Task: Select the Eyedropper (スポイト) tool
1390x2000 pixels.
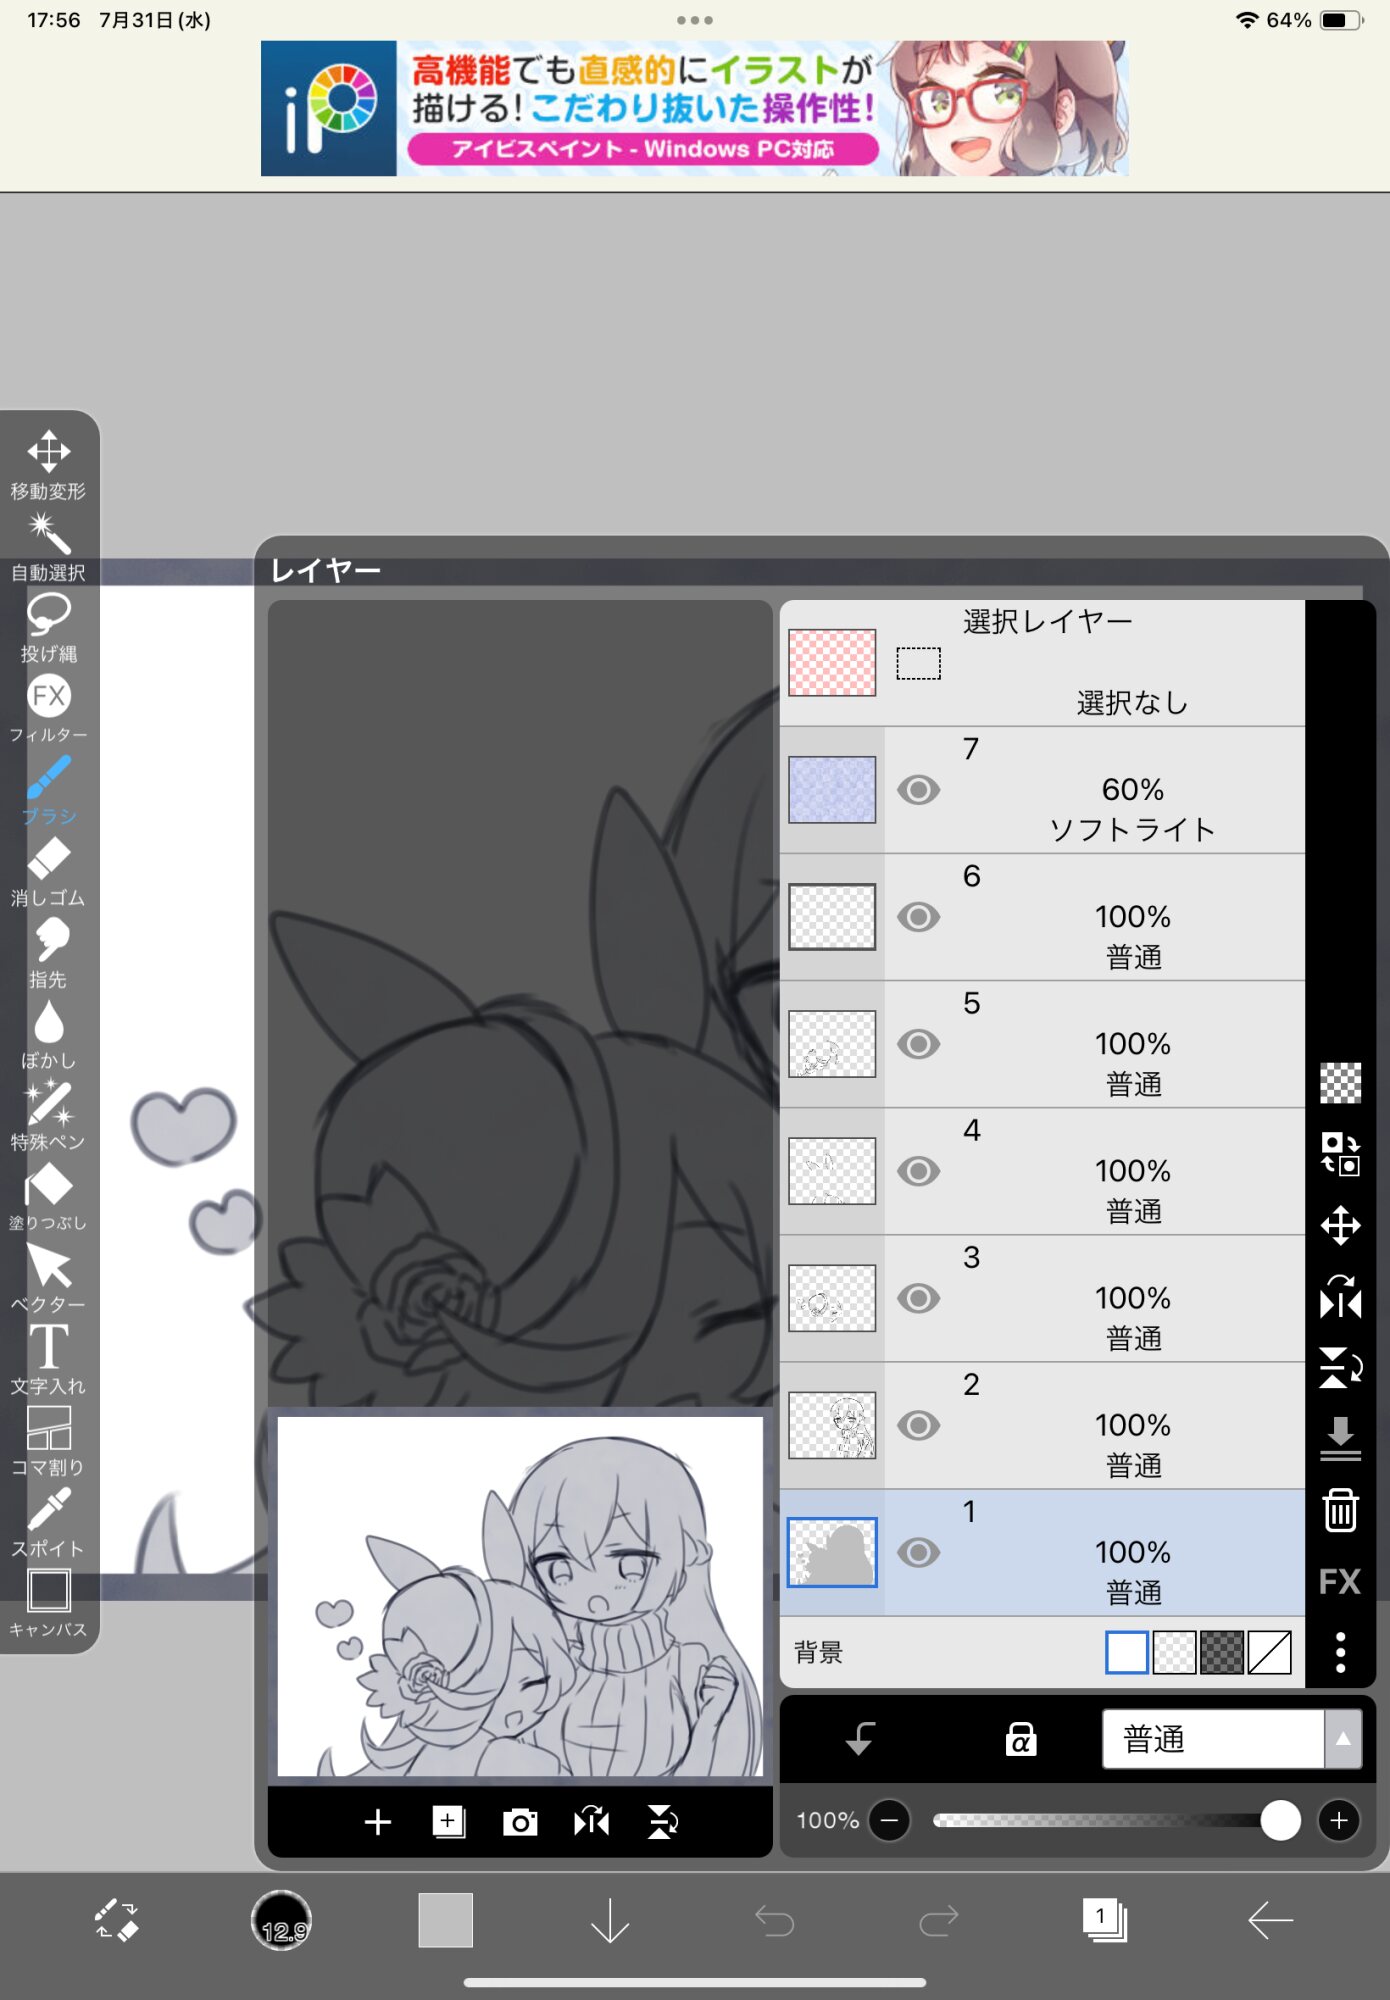Action: pyautogui.click(x=48, y=1522)
